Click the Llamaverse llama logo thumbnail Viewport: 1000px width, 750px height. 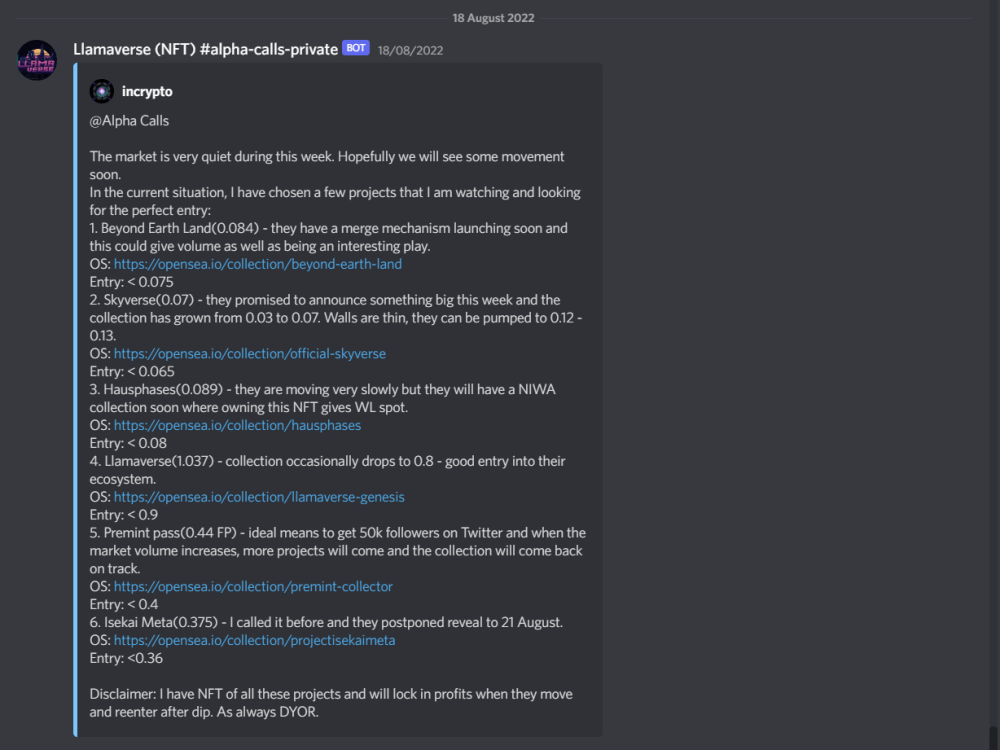tap(36, 60)
